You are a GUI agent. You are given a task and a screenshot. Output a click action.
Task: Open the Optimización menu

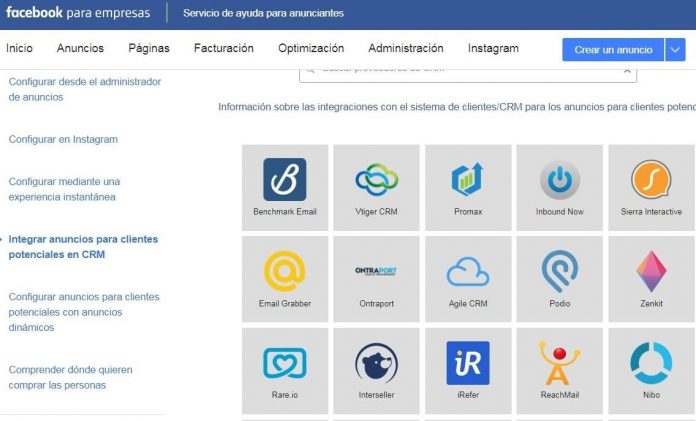(311, 48)
